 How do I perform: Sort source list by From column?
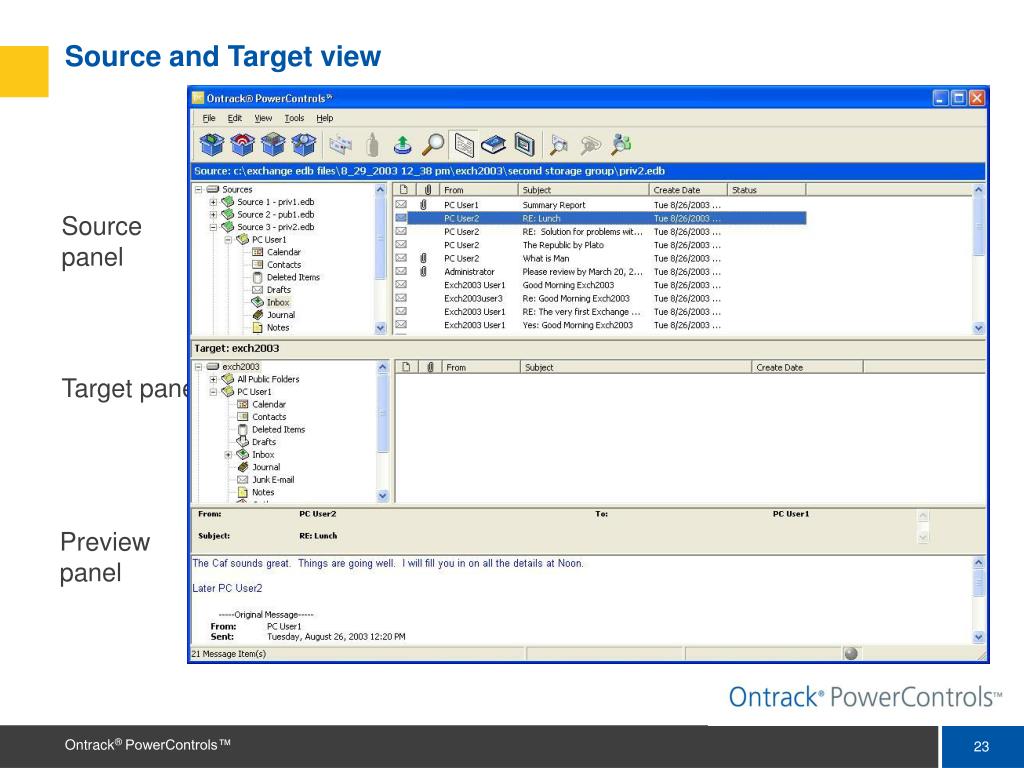[479, 190]
